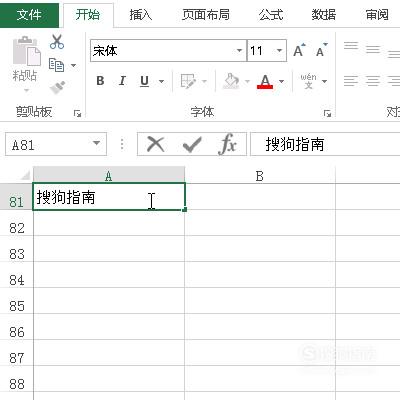Click the center align icon

373,81
